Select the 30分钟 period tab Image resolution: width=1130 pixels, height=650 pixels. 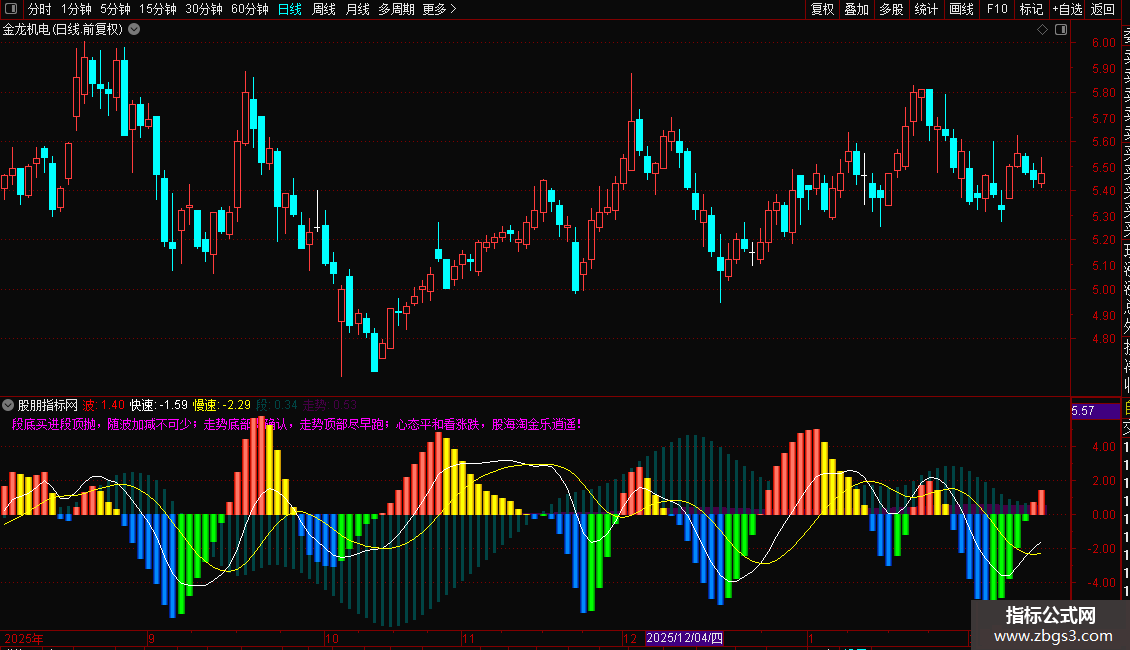(x=203, y=9)
